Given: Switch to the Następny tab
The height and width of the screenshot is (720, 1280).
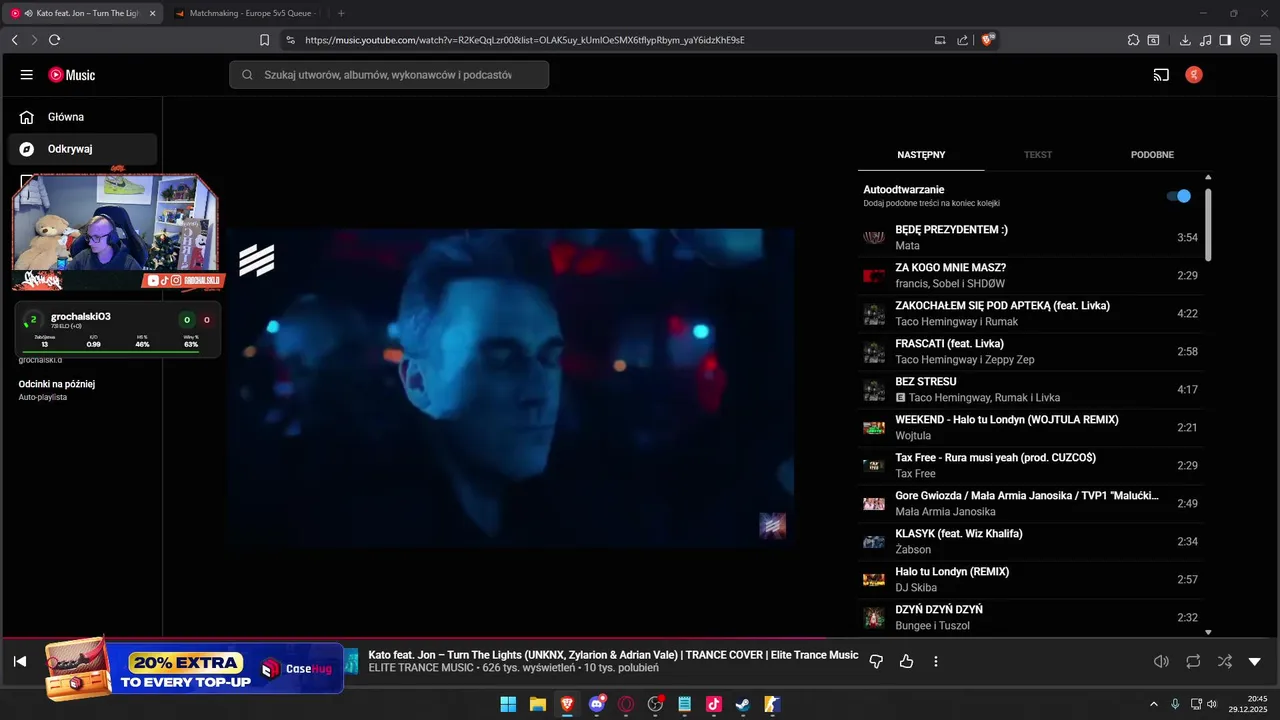Looking at the screenshot, I should (x=921, y=155).
